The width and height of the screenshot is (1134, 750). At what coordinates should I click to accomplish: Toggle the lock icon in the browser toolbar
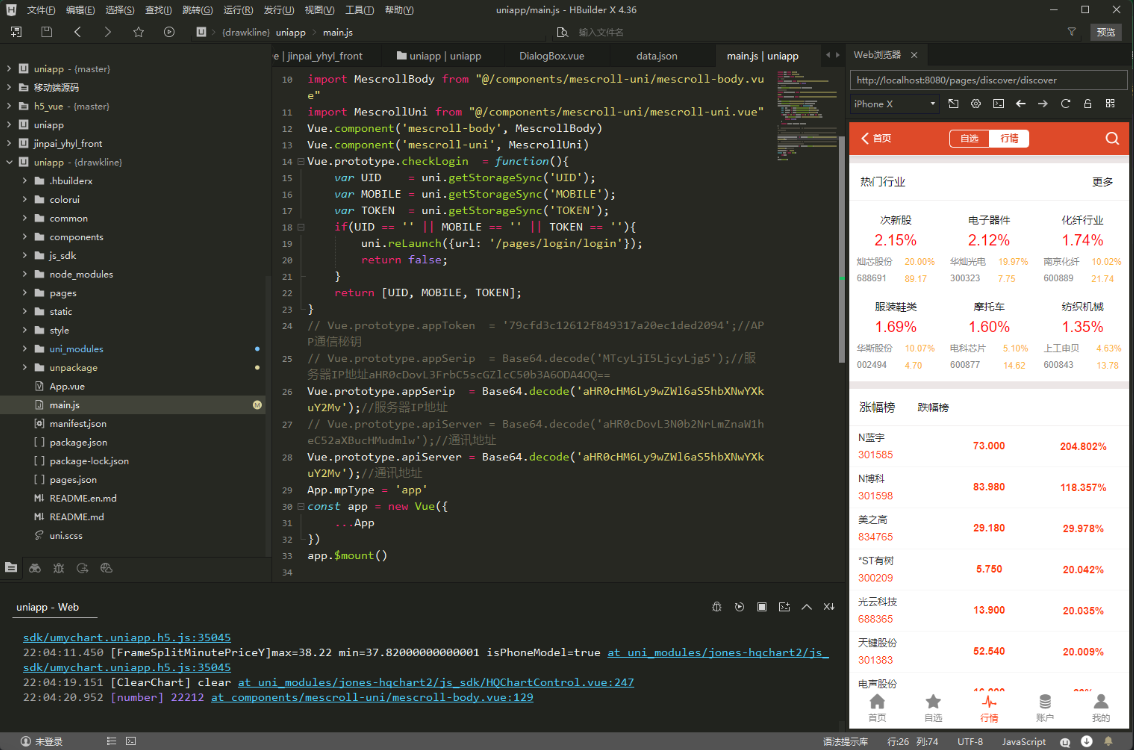1087,103
